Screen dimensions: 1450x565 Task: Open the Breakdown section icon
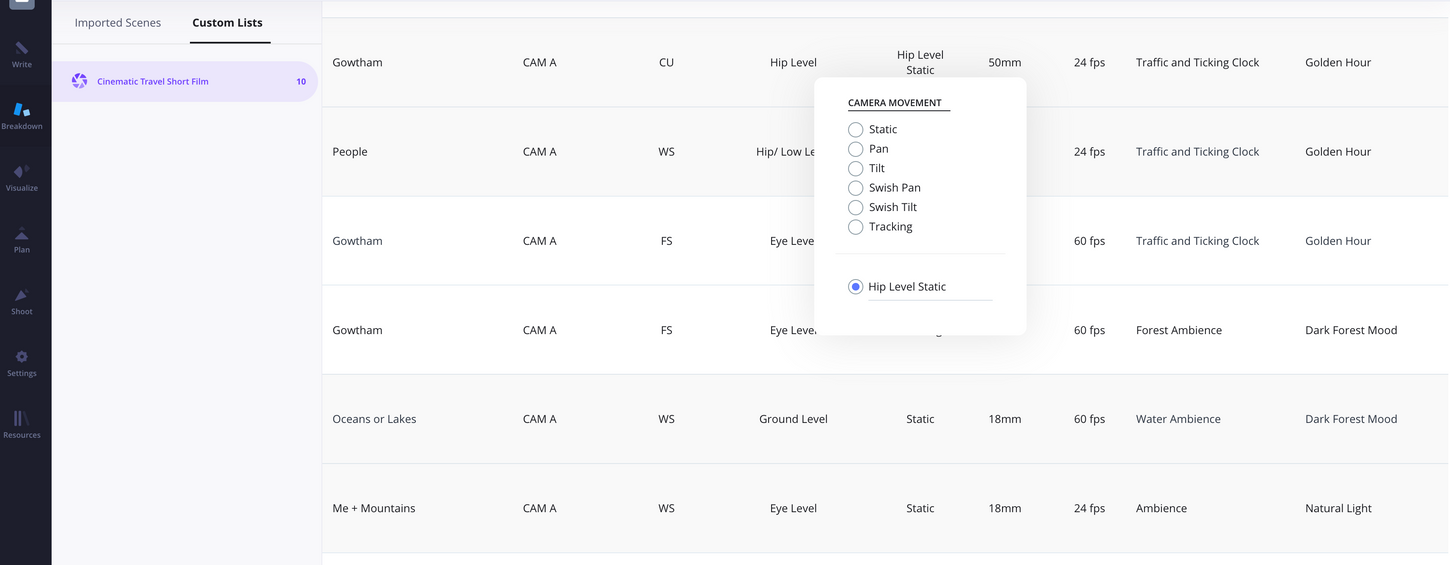point(21,110)
